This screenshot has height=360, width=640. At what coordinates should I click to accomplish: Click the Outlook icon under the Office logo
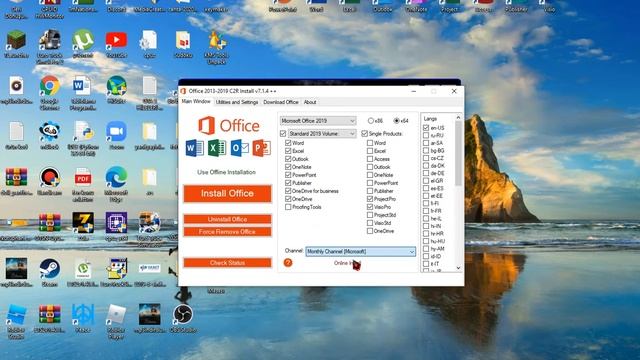239,148
